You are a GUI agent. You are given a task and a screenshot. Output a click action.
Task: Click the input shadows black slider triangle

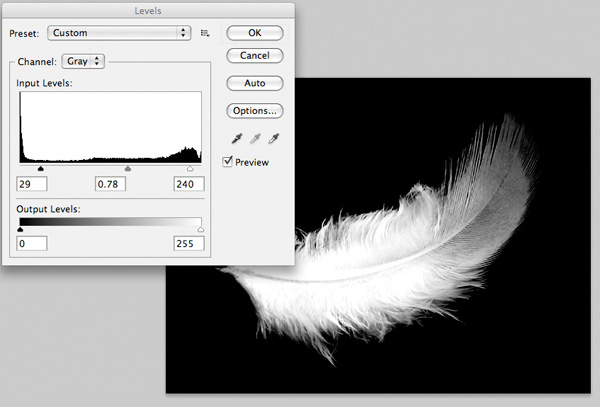tap(40, 169)
